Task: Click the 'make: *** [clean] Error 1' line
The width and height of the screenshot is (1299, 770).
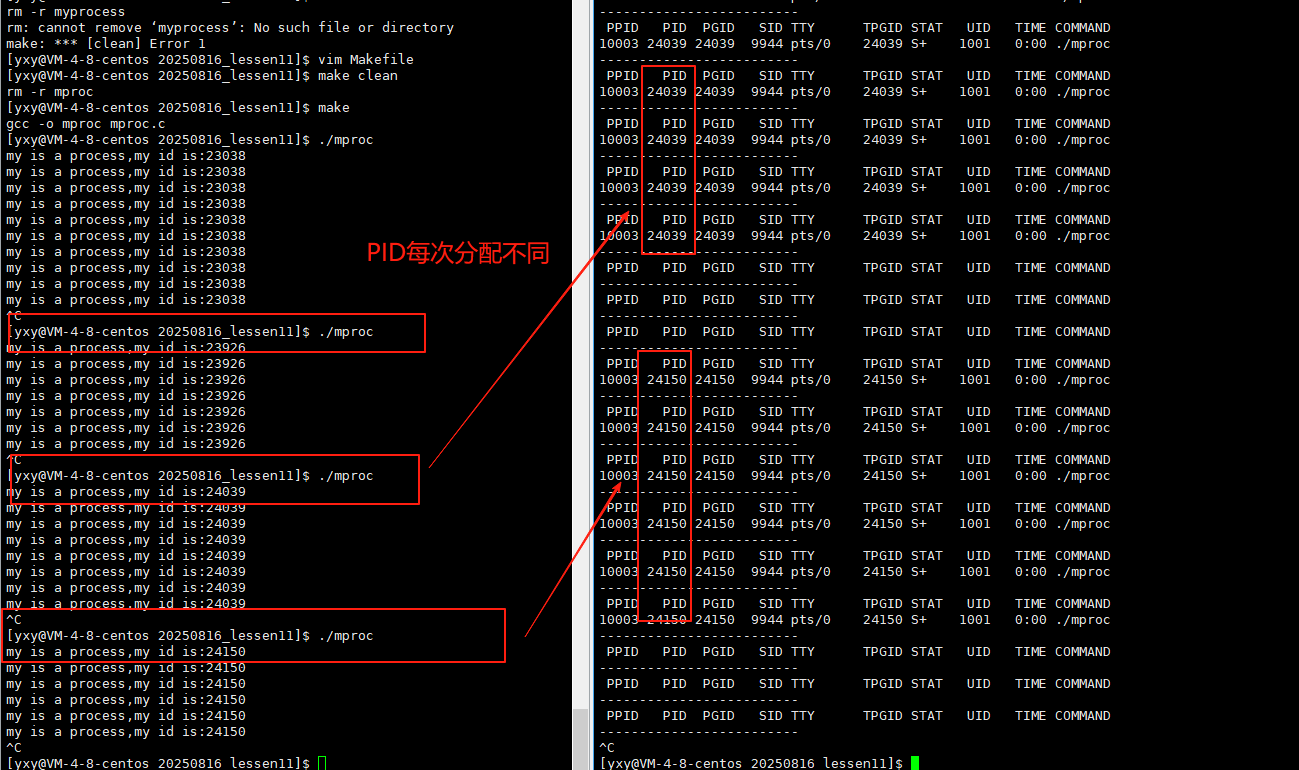Action: [105, 44]
